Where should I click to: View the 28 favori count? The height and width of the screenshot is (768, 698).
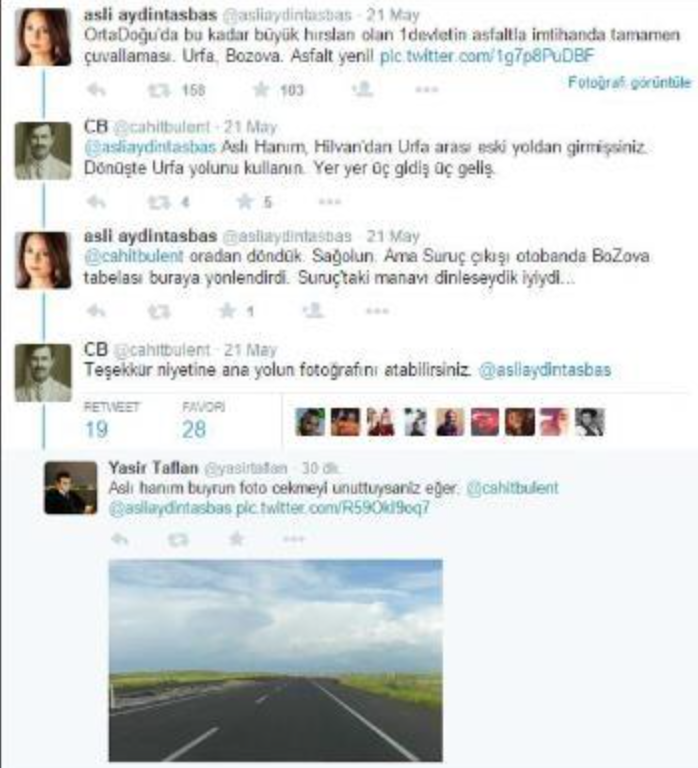(x=194, y=430)
